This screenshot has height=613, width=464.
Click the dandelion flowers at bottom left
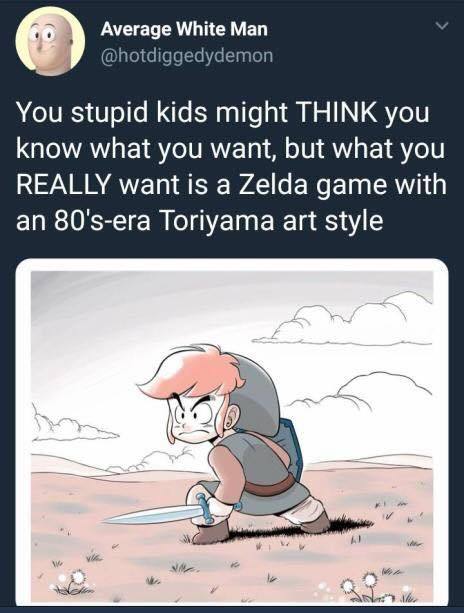click(x=70, y=583)
